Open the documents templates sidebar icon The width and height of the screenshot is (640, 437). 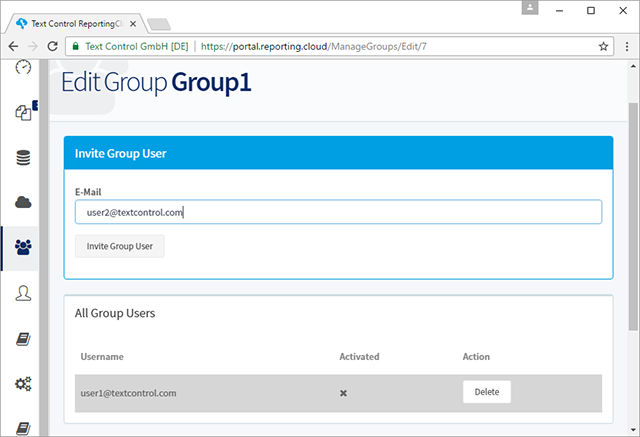click(23, 112)
